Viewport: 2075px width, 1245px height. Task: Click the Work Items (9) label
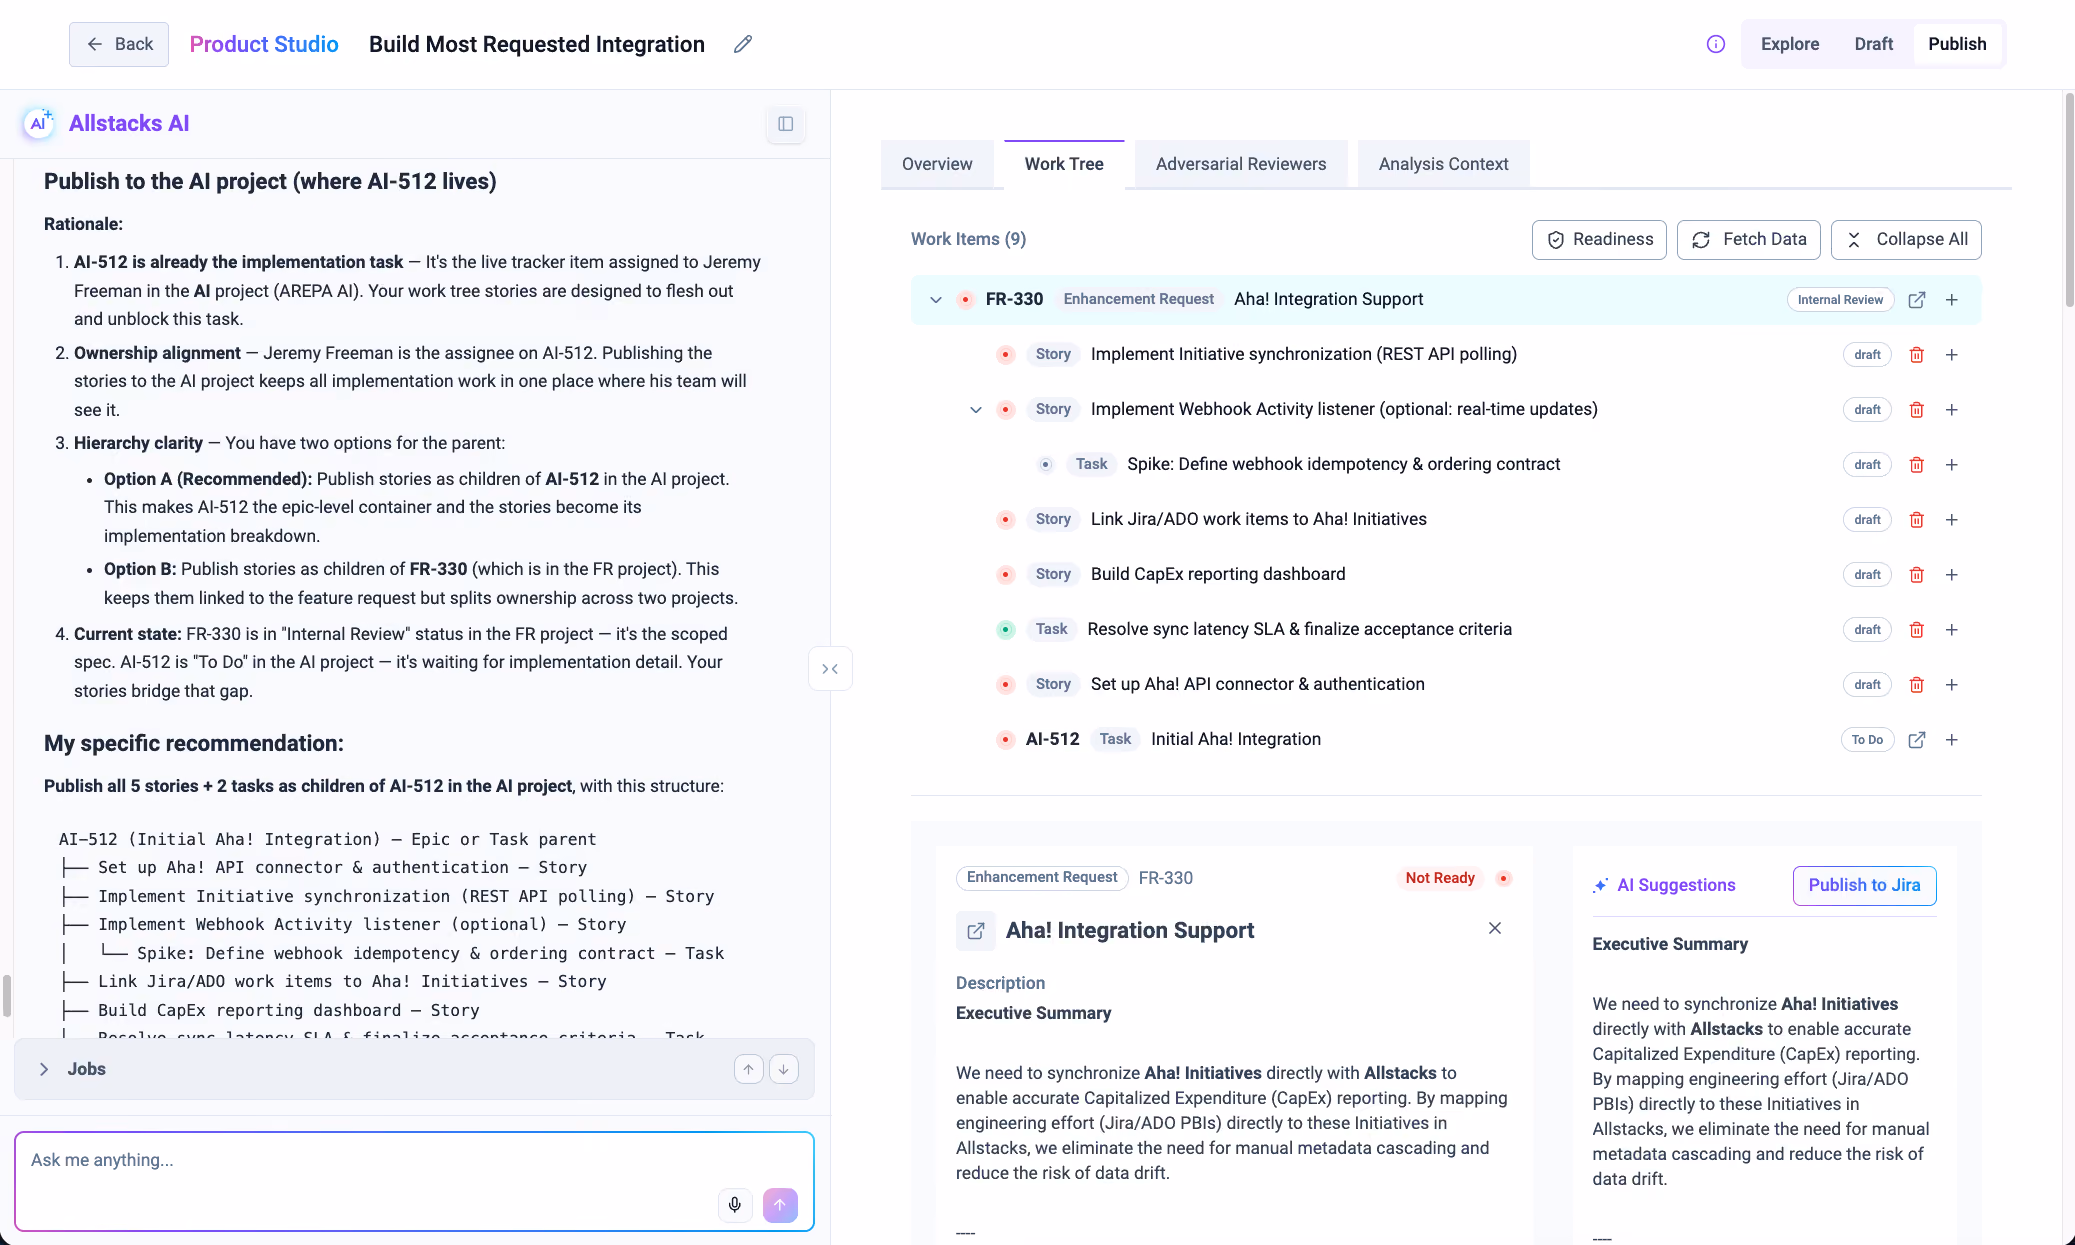click(968, 239)
